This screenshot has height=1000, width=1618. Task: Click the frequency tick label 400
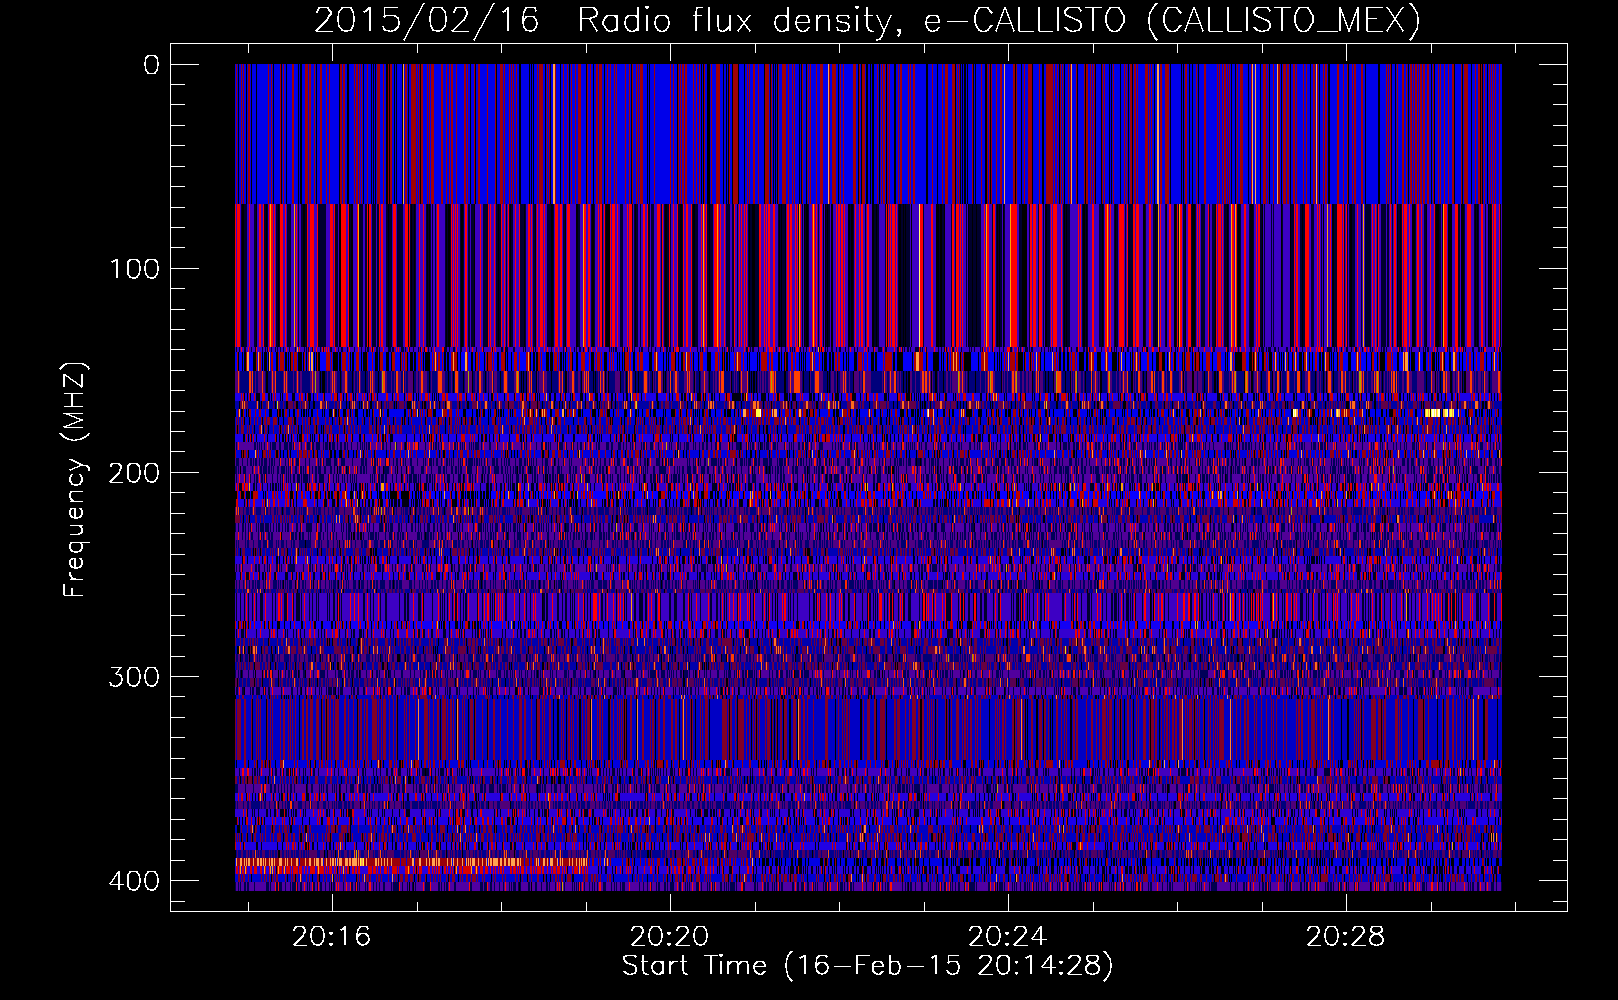tap(134, 881)
